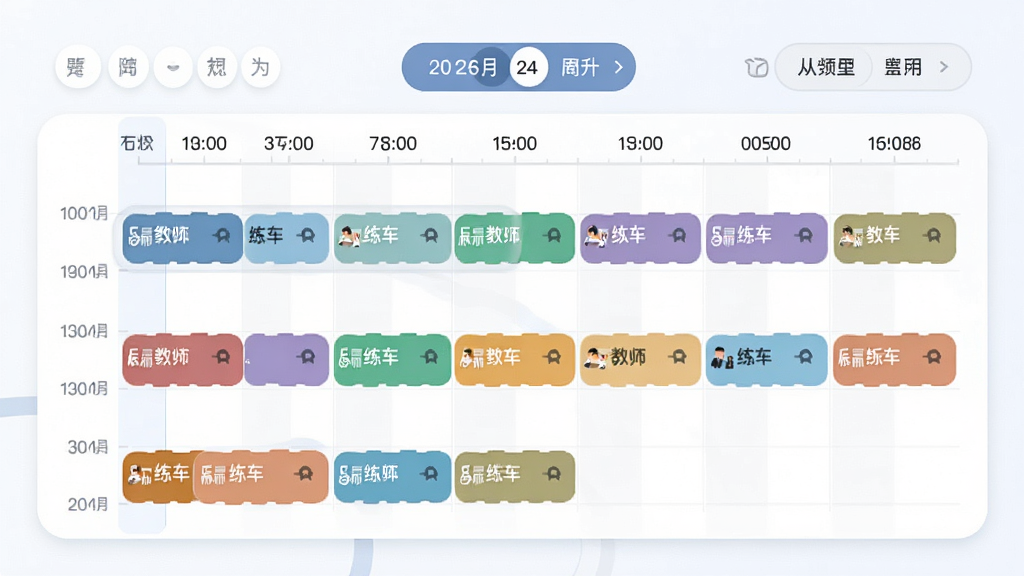This screenshot has height=576, width=1024.
Task: Click badge icon on bottom-row peach 练车 card
Action: [304, 473]
